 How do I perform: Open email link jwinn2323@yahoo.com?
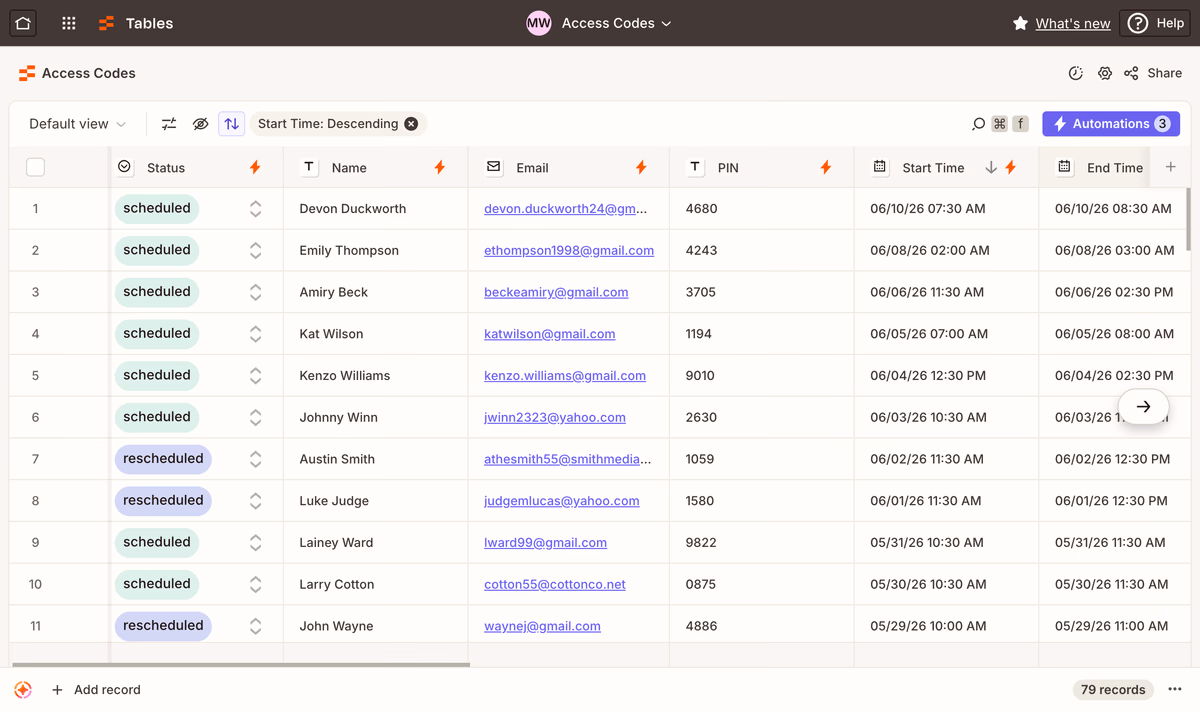pyautogui.click(x=555, y=417)
